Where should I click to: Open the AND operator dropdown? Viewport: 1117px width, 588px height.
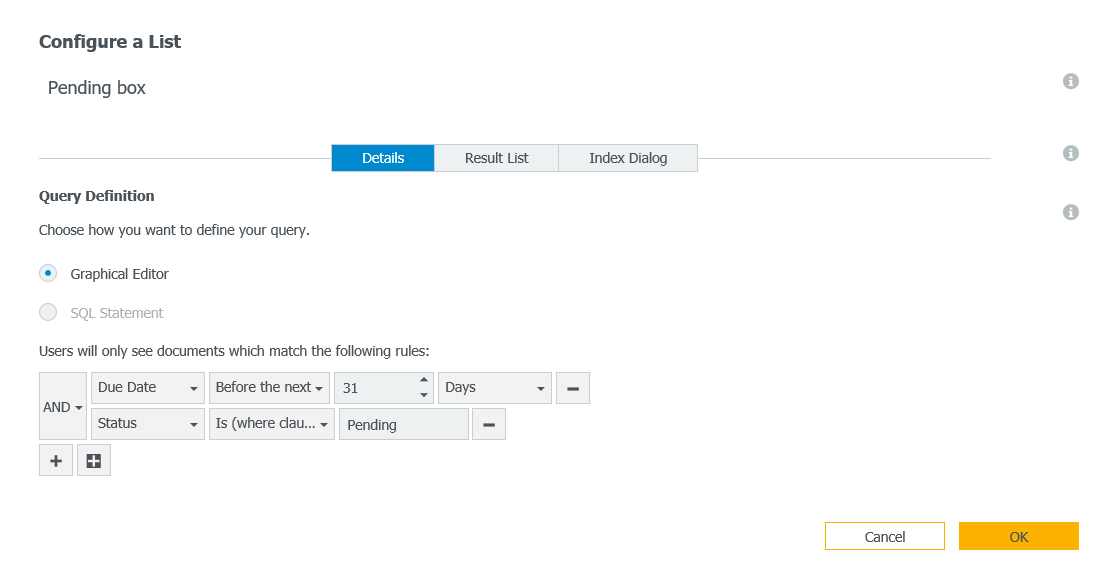62,406
